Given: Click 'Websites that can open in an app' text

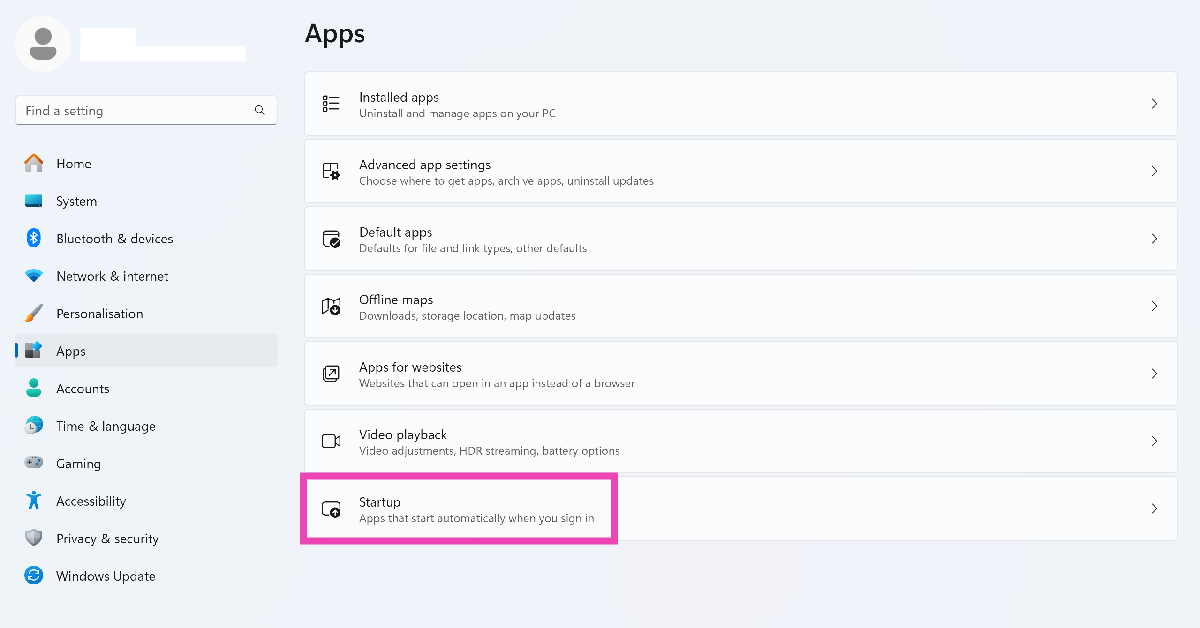Looking at the screenshot, I should coord(497,383).
